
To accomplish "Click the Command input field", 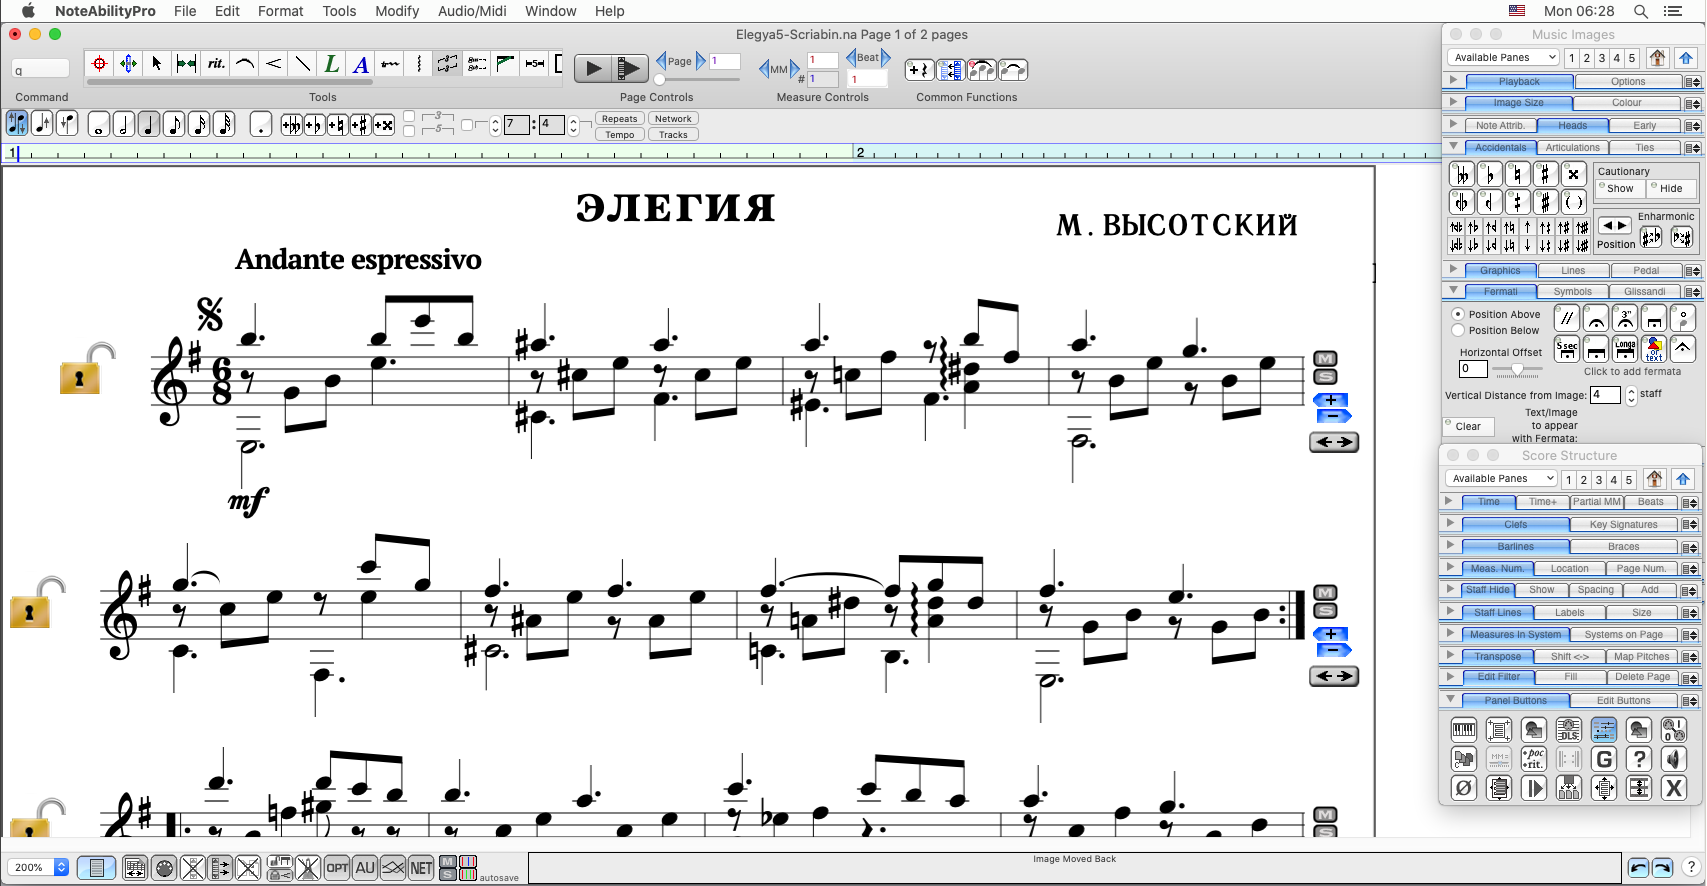I will coord(40,69).
